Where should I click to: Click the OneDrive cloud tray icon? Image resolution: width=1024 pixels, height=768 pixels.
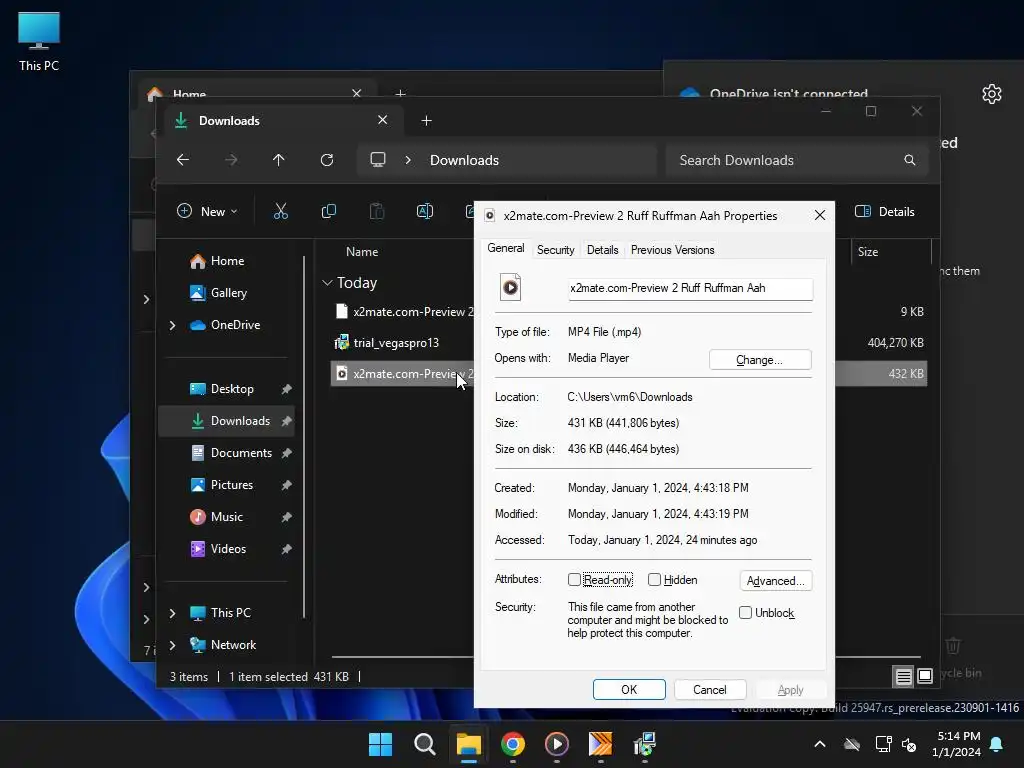click(852, 744)
